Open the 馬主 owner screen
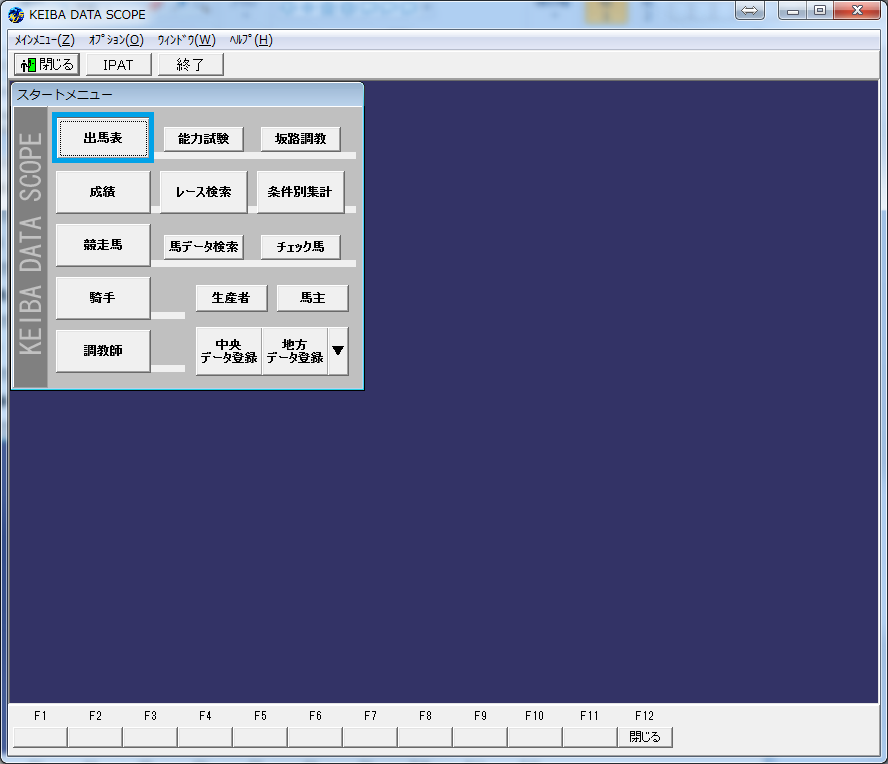 pos(312,298)
